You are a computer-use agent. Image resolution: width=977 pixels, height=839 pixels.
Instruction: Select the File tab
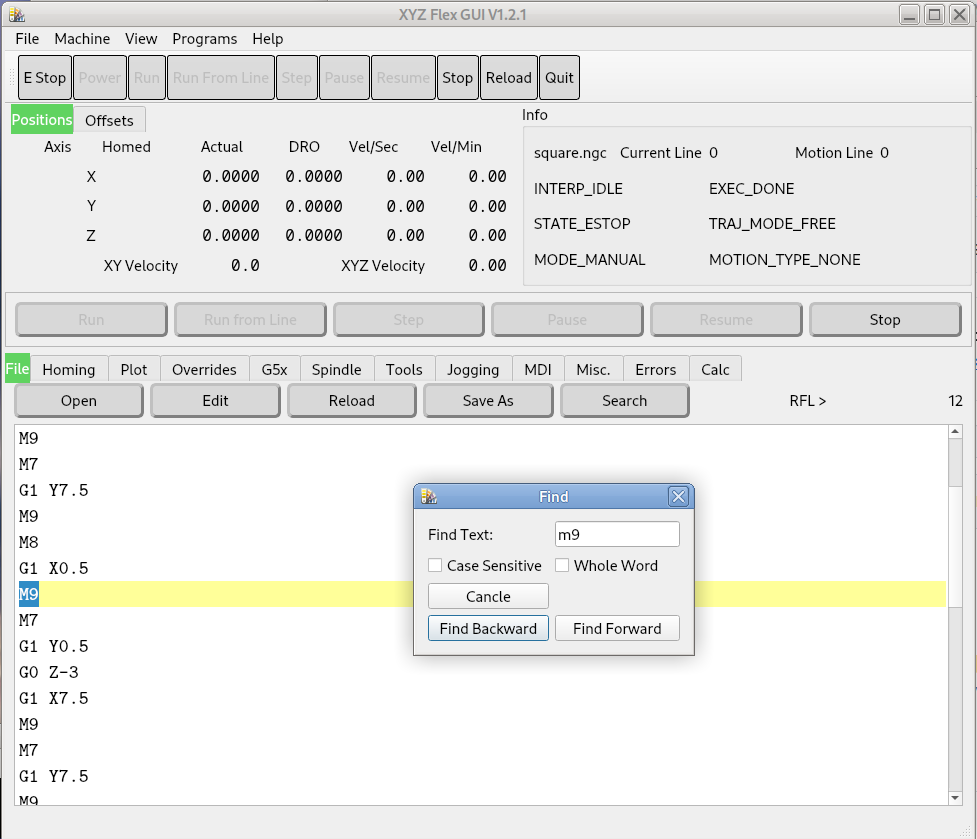(x=17, y=369)
